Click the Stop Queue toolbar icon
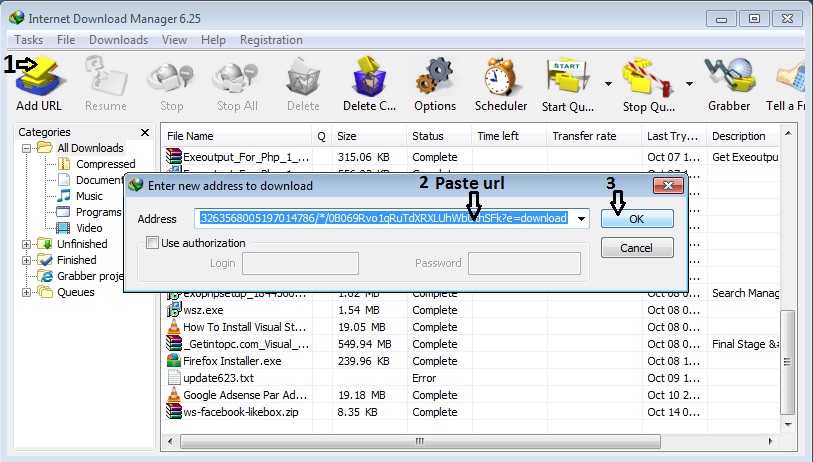Screen dimensions: 813x462 [x=648, y=78]
